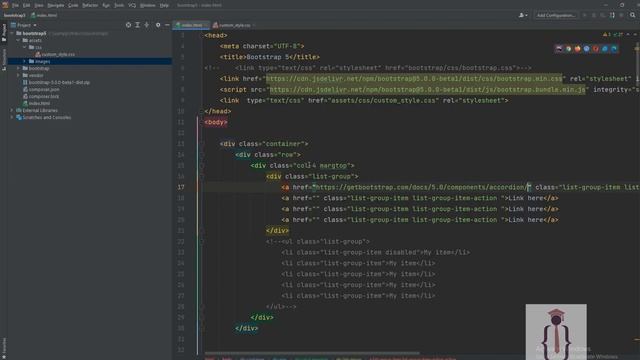Click index.html breadcrumb in navigation bar
640x360 pixels.
click(x=44, y=15)
